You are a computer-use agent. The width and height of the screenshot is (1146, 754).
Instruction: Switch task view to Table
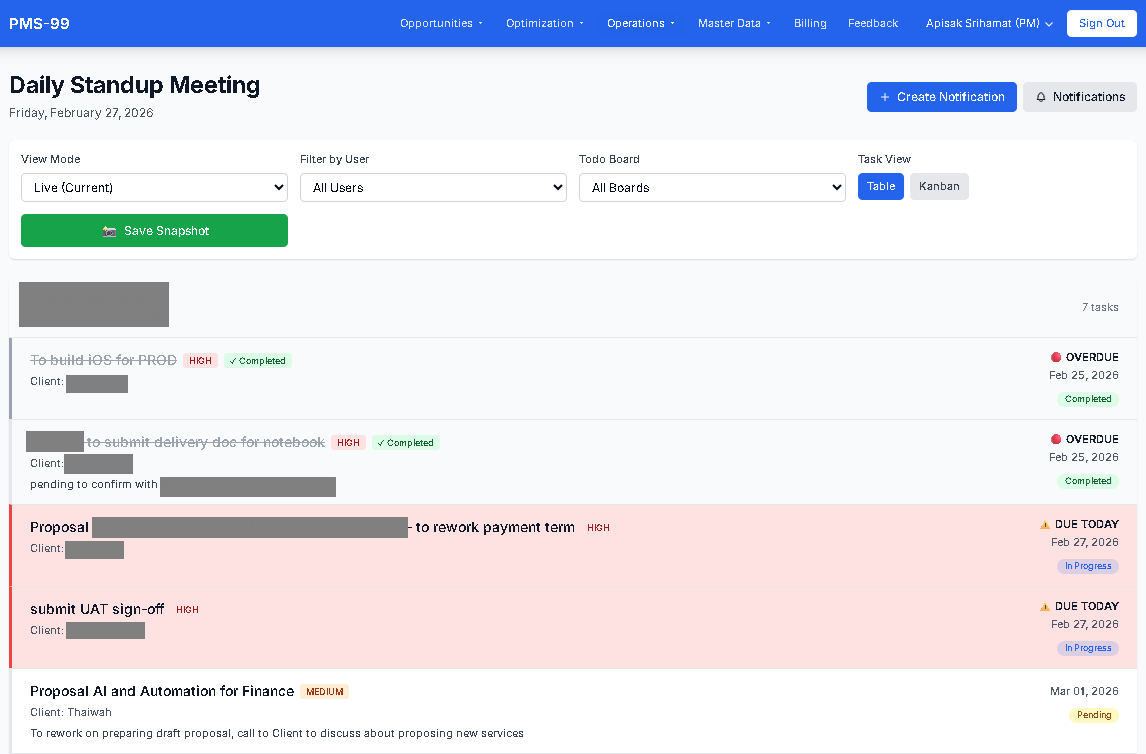coord(881,187)
